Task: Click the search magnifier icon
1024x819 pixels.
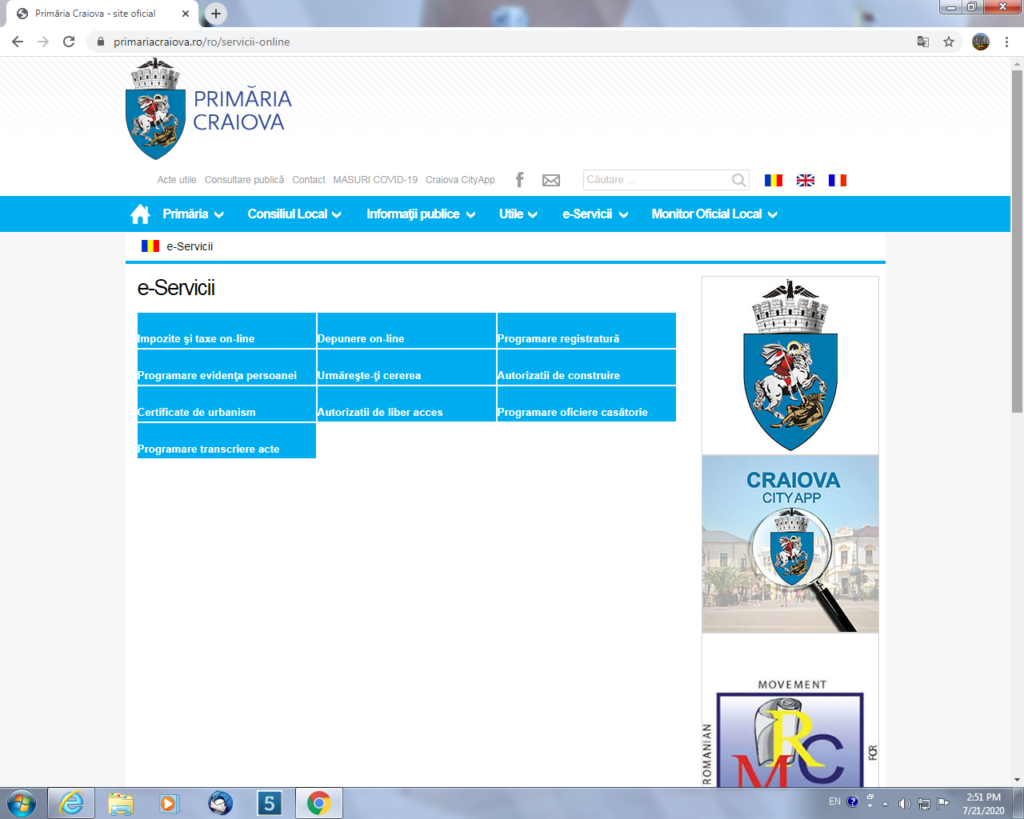Action: click(738, 180)
